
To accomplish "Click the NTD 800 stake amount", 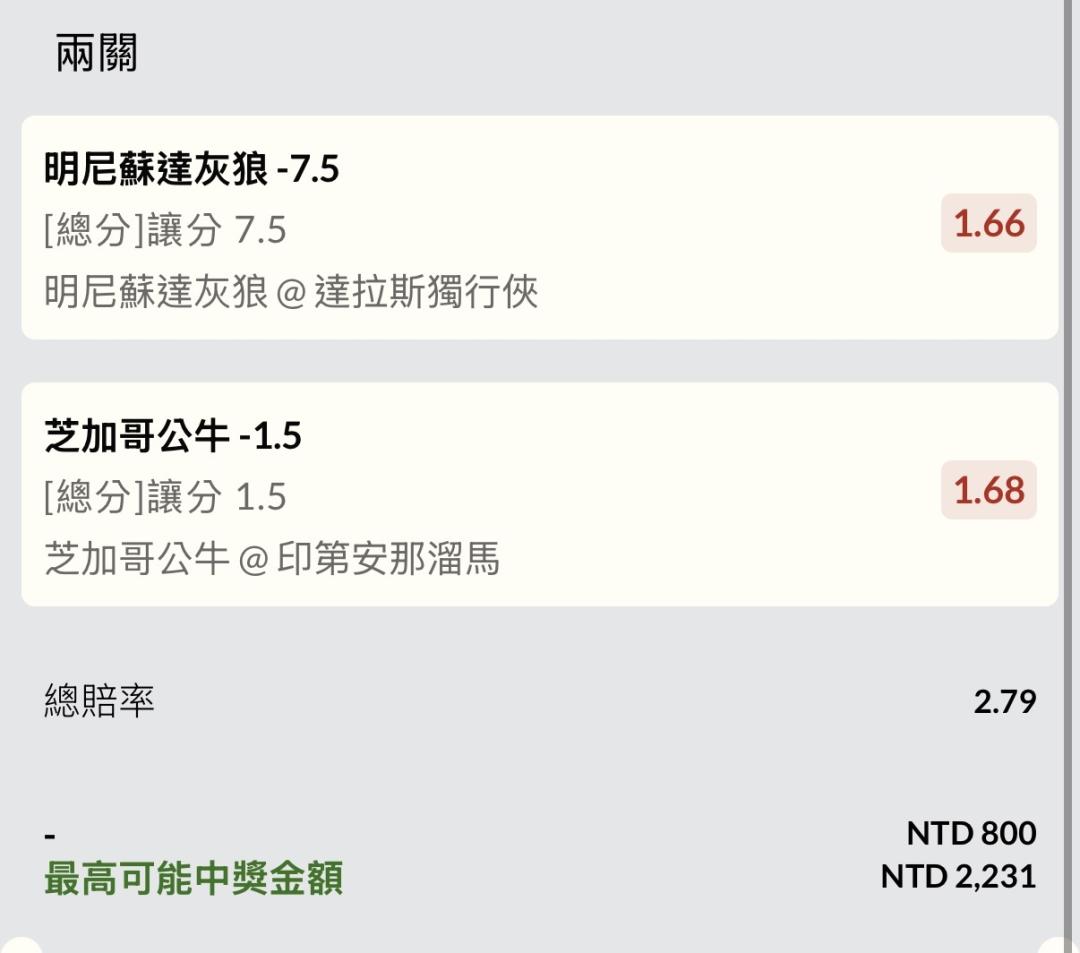I will click(x=970, y=833).
